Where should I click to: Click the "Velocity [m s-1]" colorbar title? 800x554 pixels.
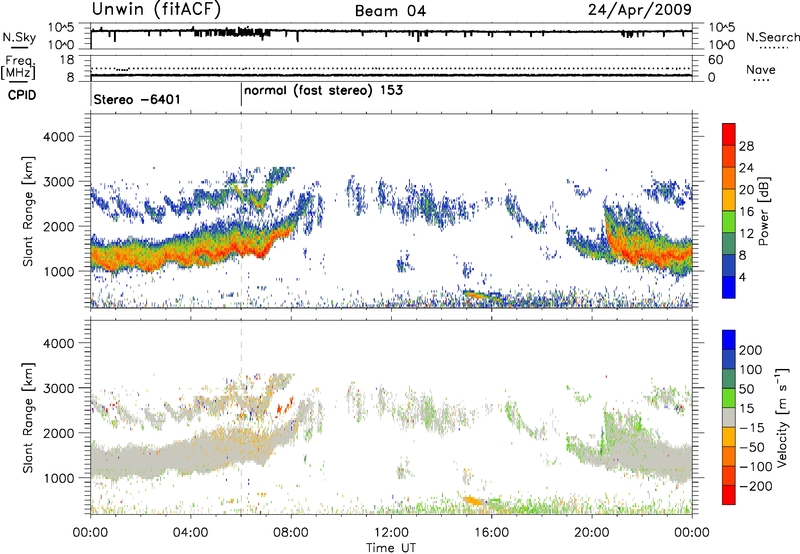[781, 417]
